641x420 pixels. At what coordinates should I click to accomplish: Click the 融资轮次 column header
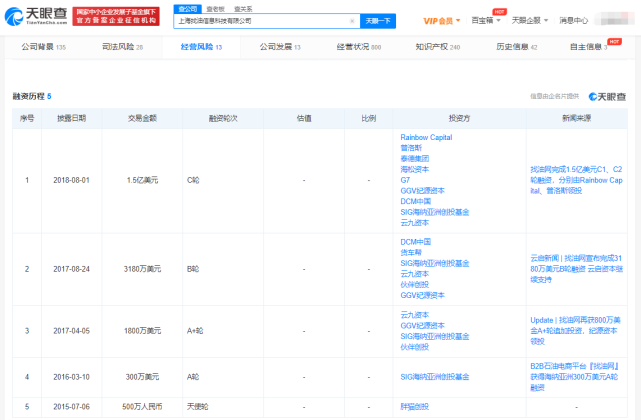point(223,118)
